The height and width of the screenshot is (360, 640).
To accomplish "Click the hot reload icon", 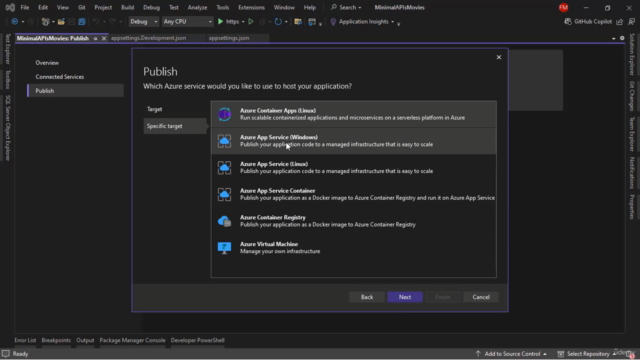I will click(x=262, y=22).
